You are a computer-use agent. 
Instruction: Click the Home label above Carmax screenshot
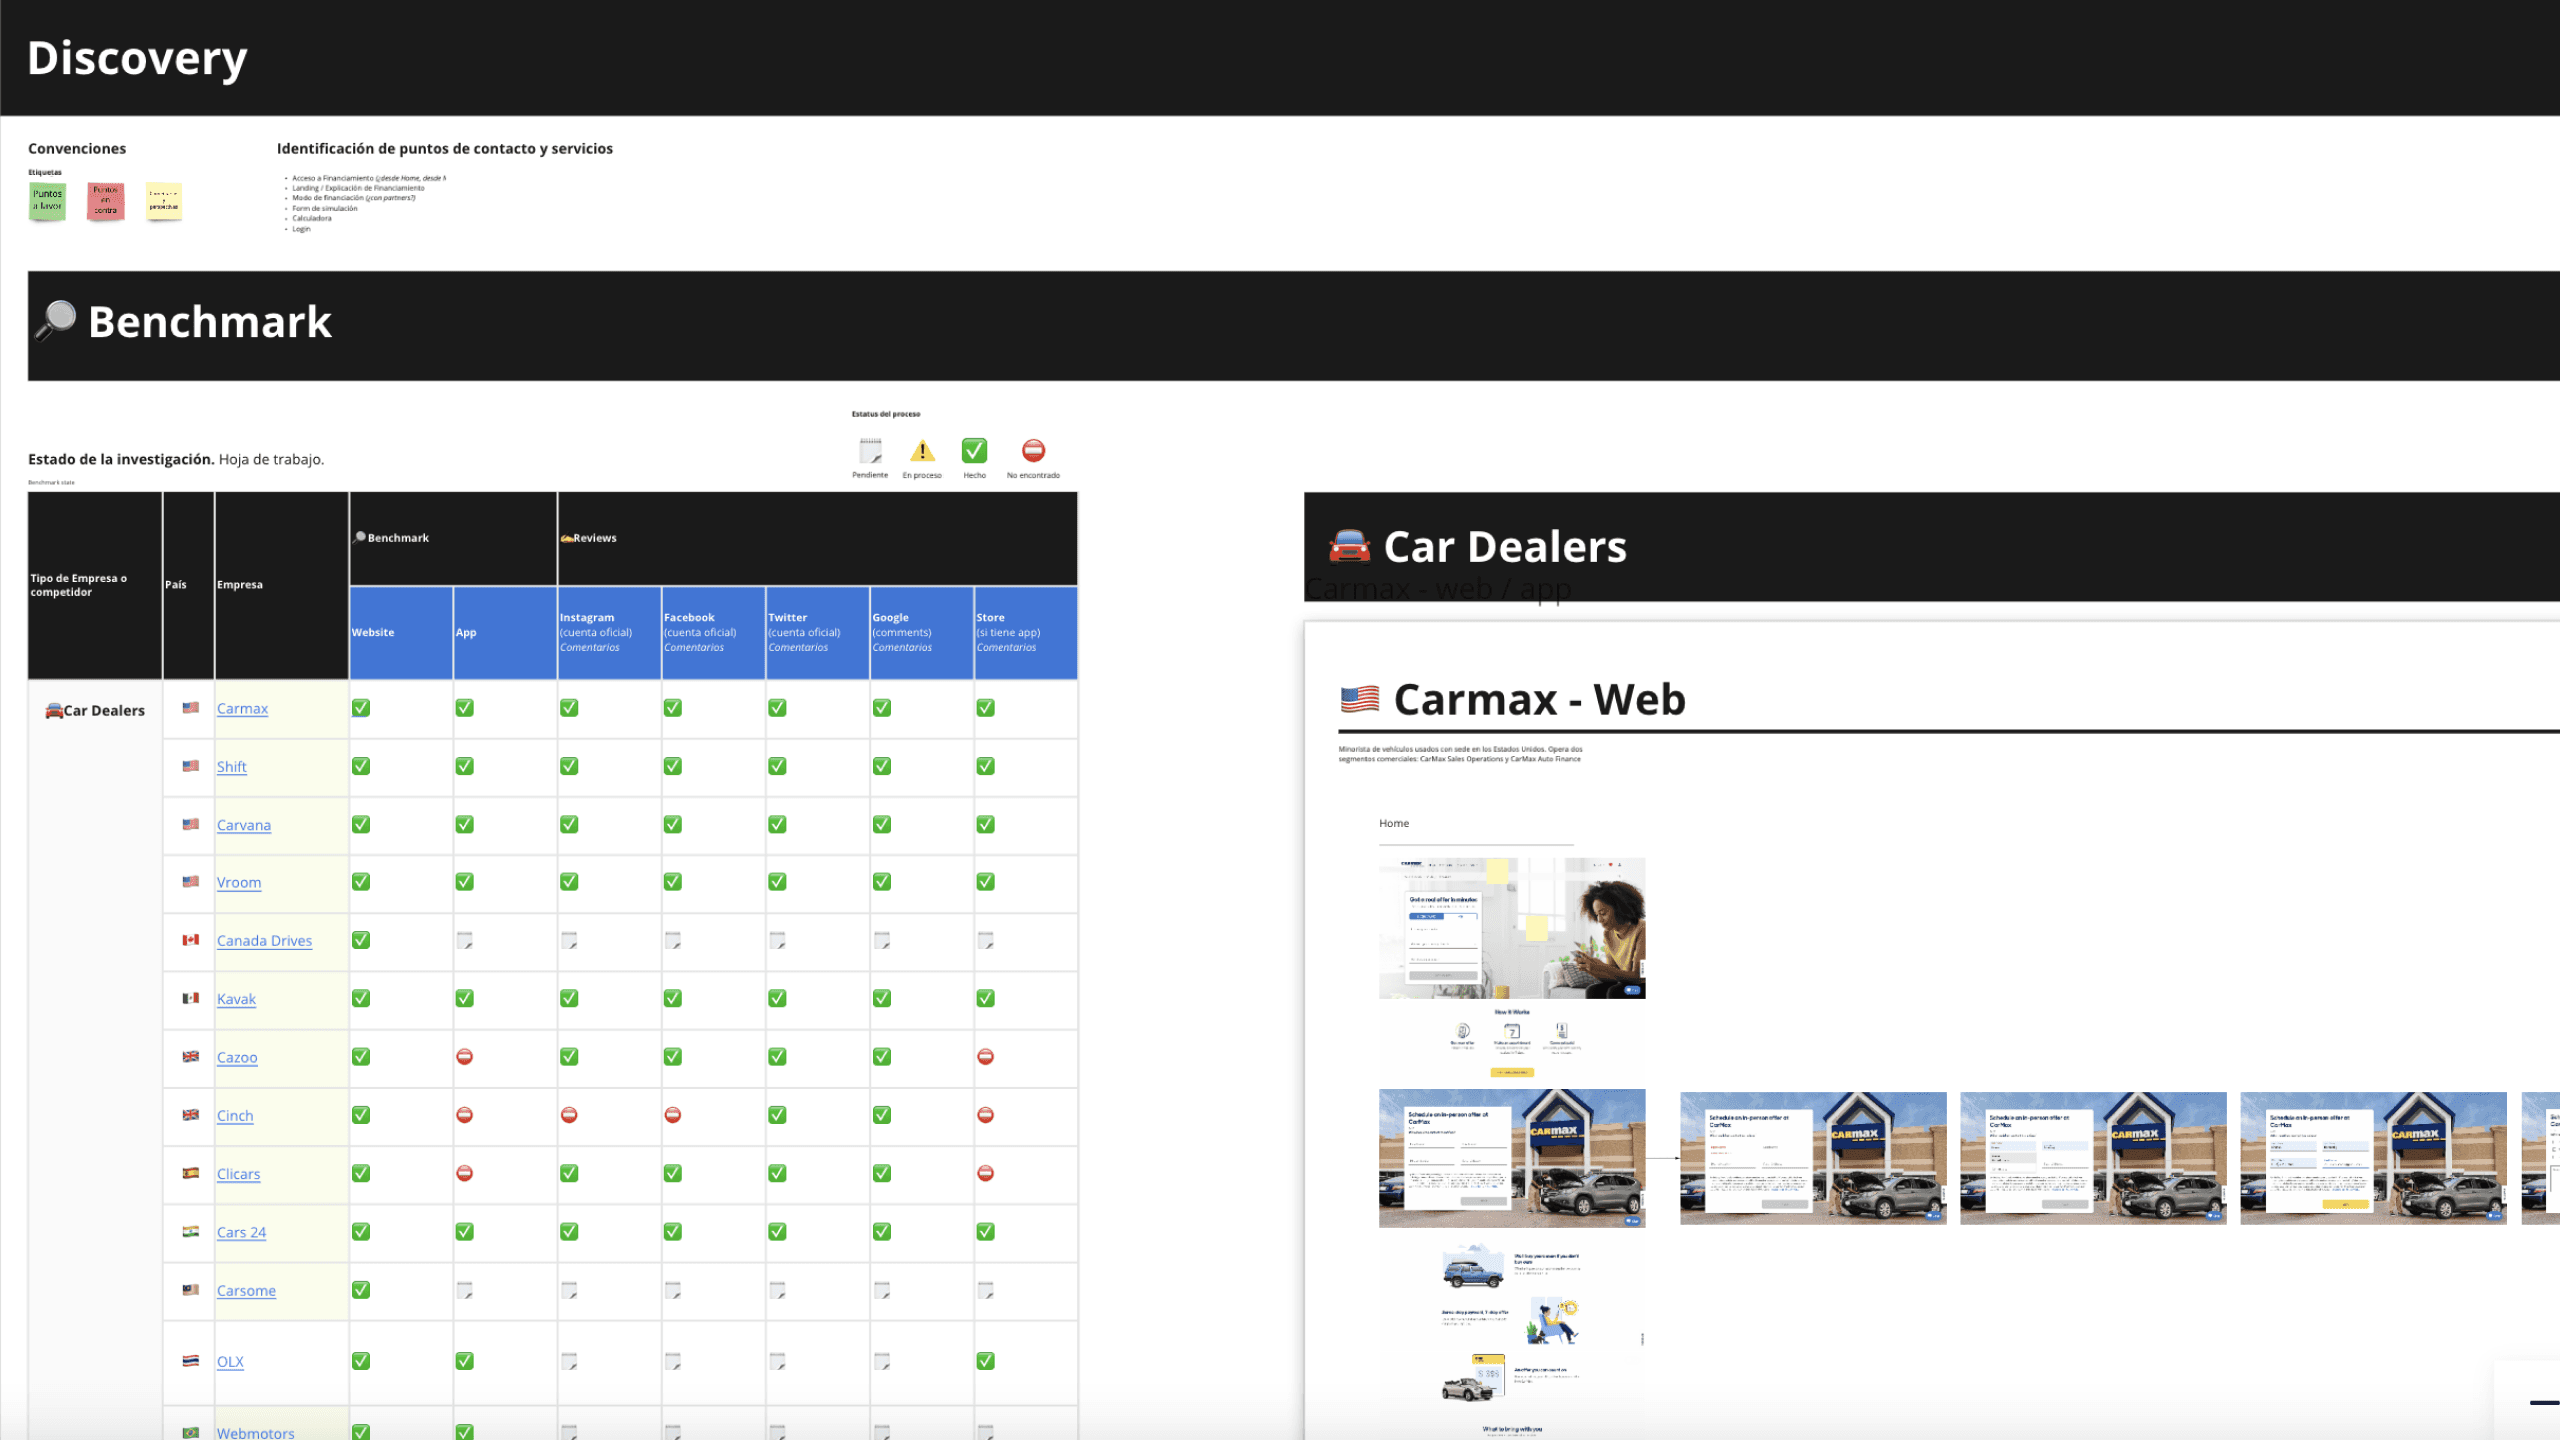click(x=1394, y=823)
